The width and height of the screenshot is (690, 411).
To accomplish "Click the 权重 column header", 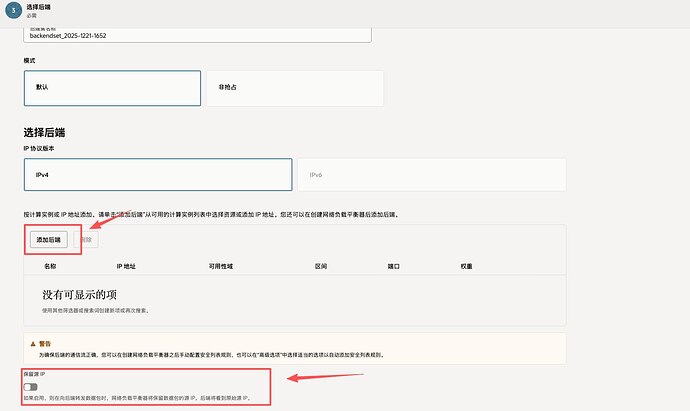I will (466, 267).
